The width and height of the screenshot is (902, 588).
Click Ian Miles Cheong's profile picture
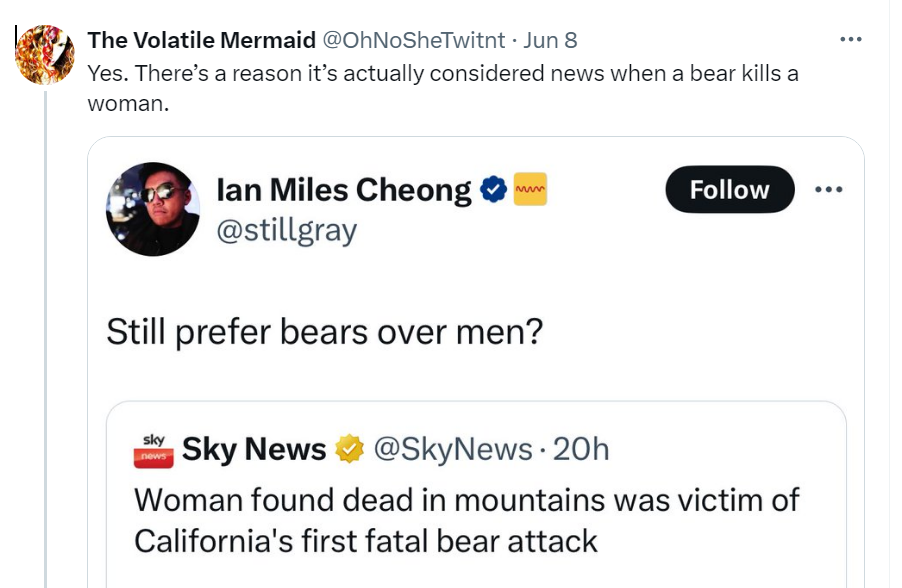[153, 209]
